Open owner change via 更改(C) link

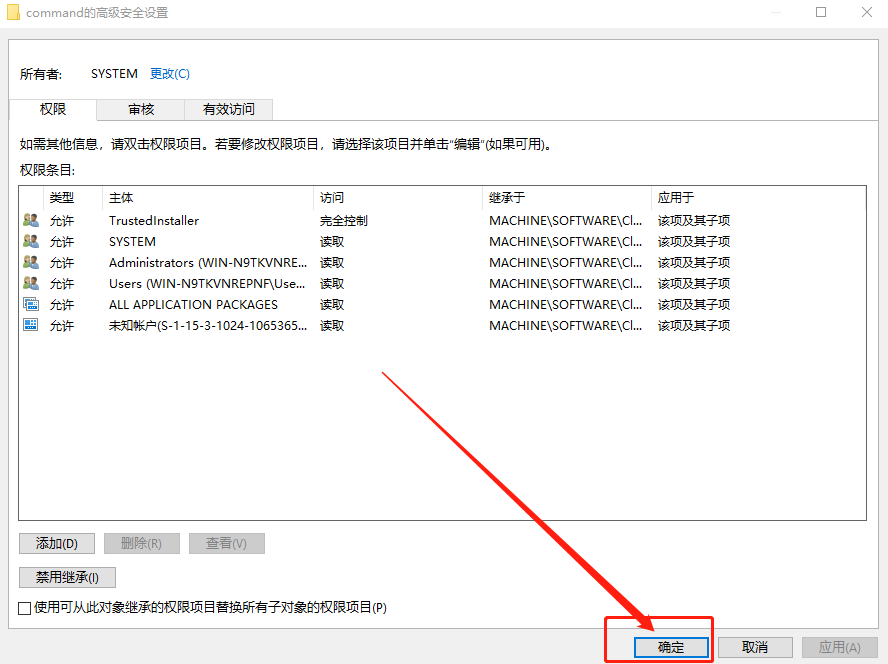(x=169, y=73)
